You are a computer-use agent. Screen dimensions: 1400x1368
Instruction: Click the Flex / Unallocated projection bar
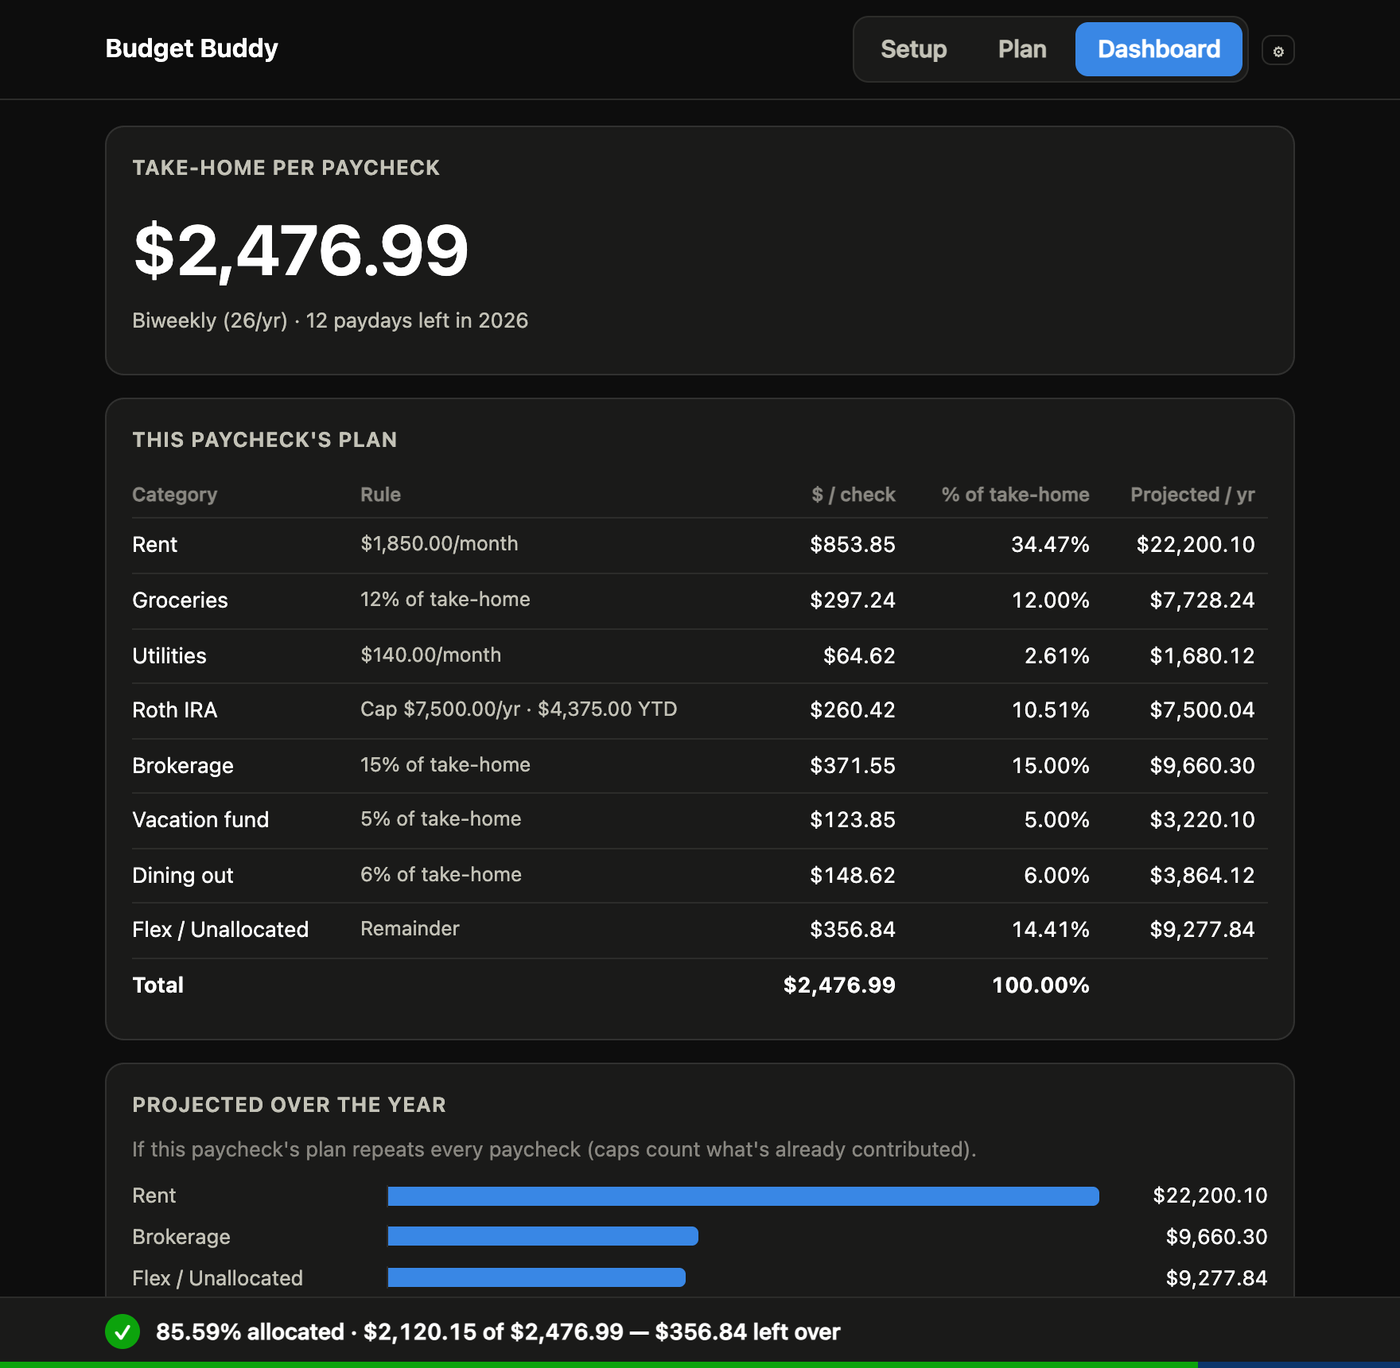(536, 1278)
